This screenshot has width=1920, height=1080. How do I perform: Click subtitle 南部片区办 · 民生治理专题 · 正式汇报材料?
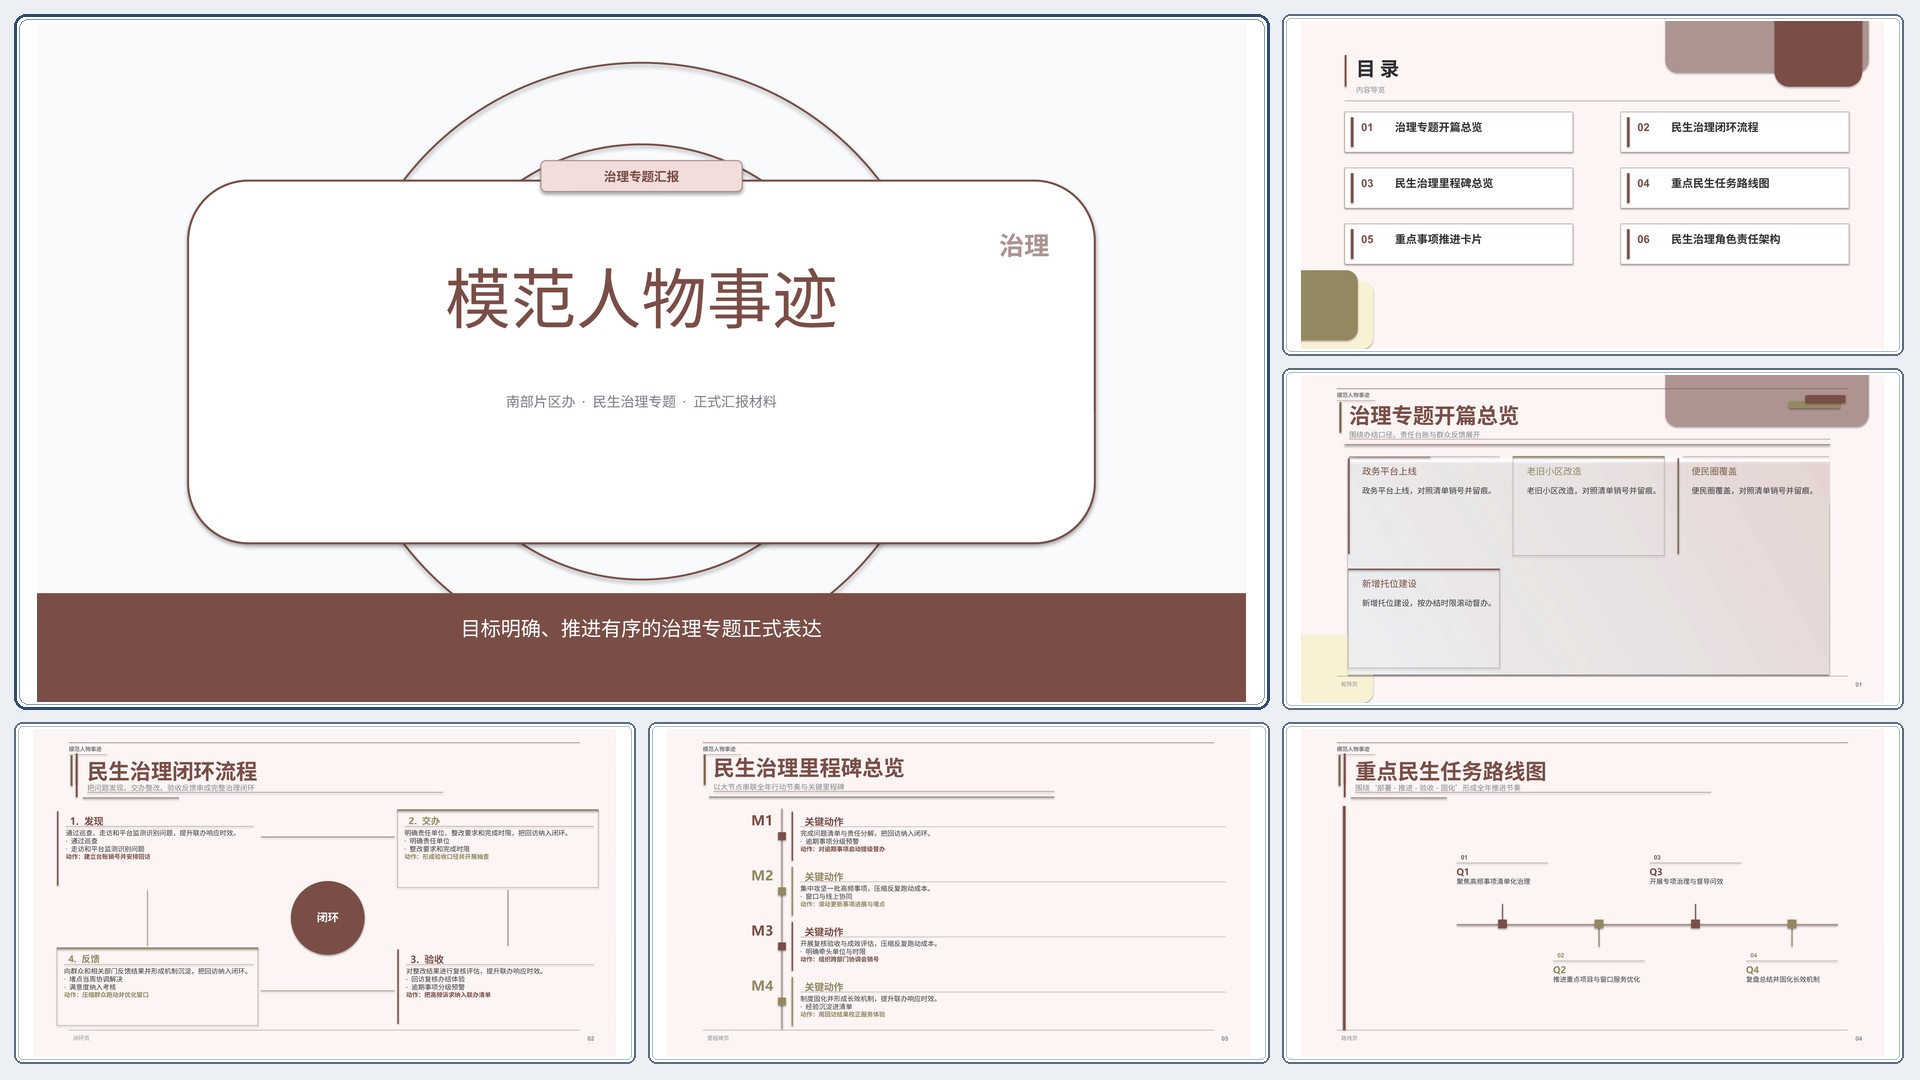[x=641, y=402]
